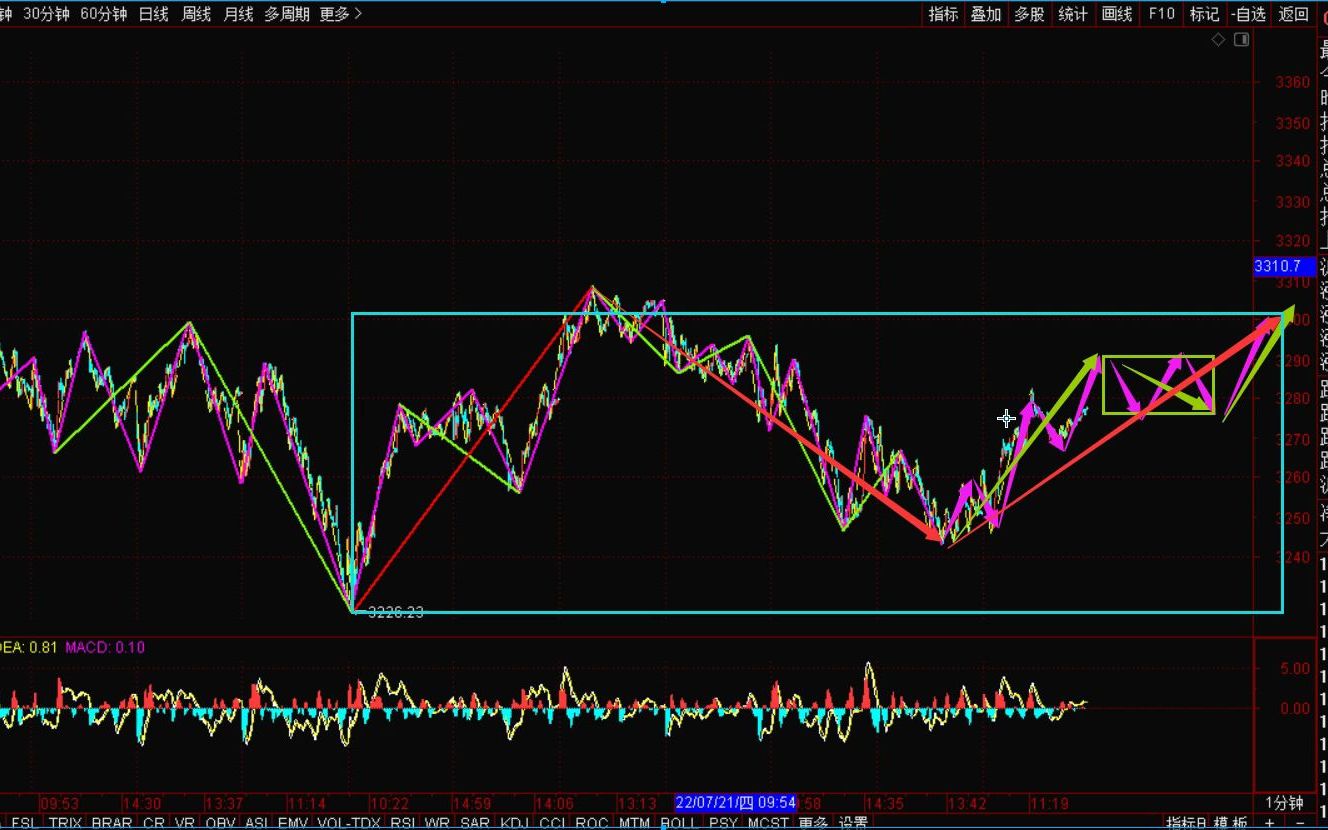The height and width of the screenshot is (830, 1328).
Task: Select the EMV indicator tab
Action: (x=292, y=823)
